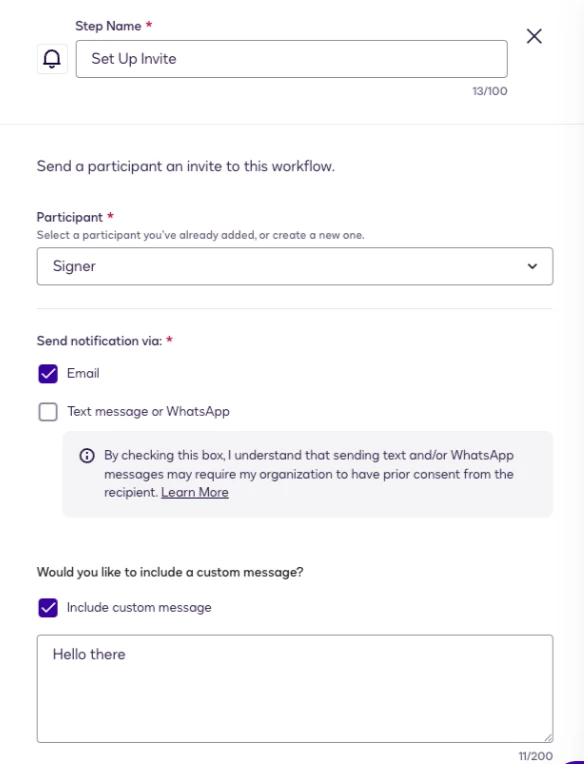Click the Text message or WhatsApp label

tap(148, 411)
